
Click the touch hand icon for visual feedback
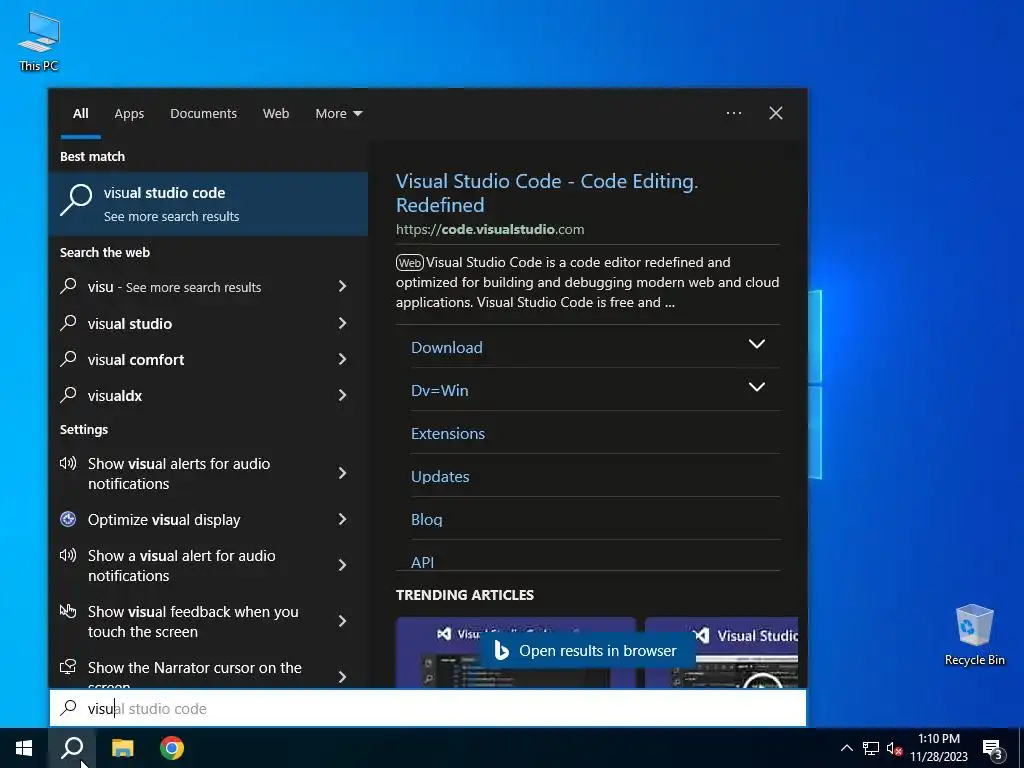(x=68, y=611)
